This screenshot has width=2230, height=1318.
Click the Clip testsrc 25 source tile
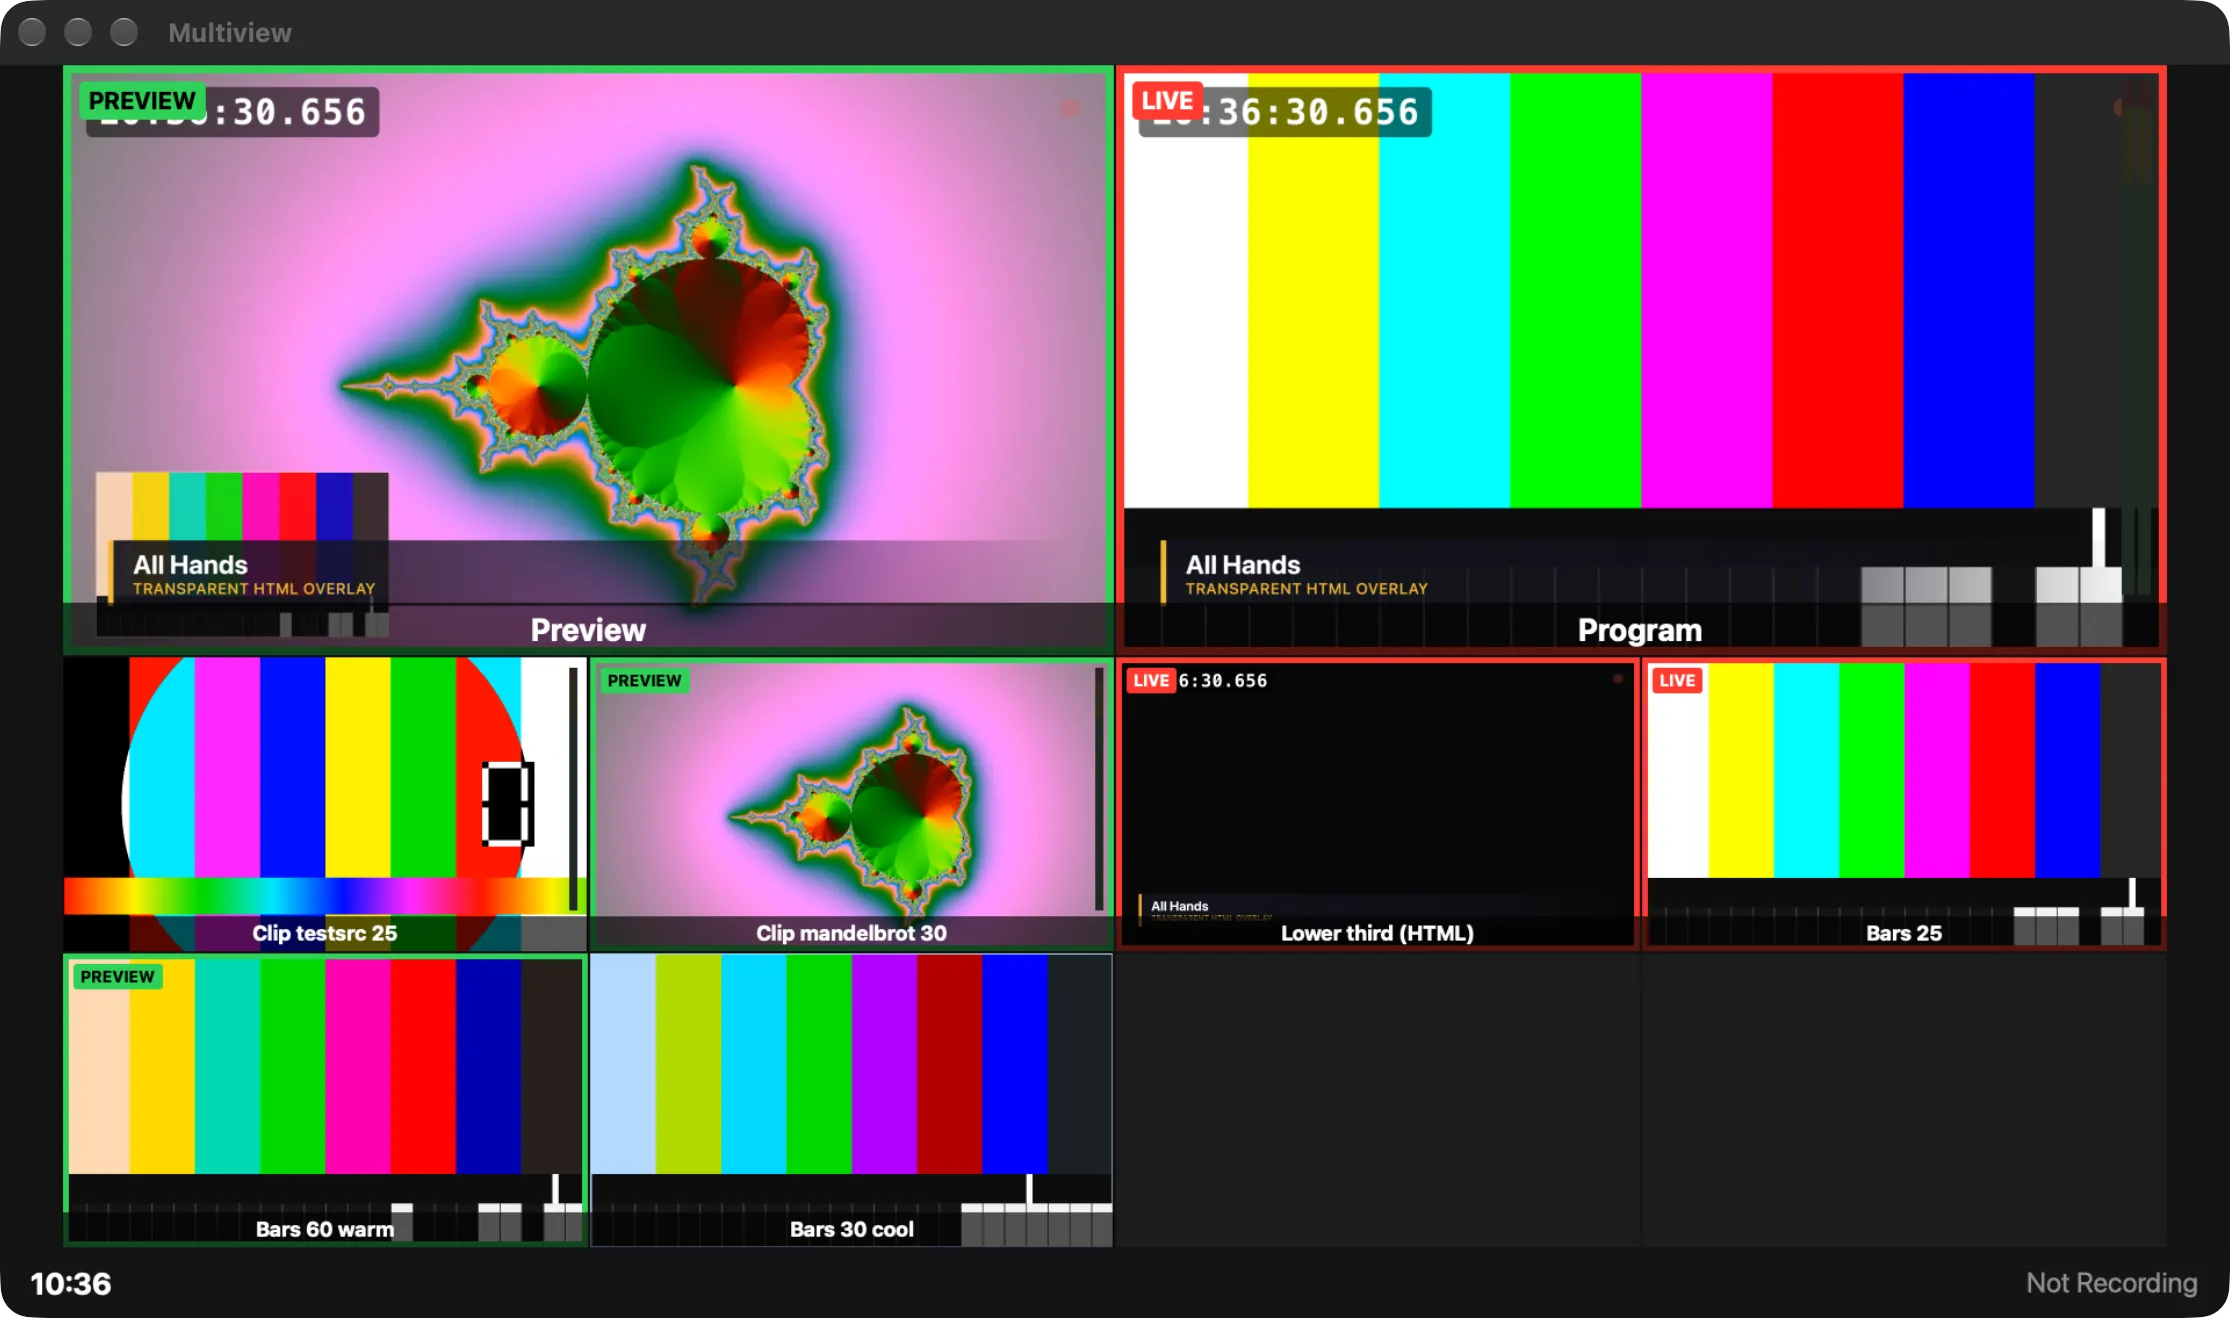pyautogui.click(x=325, y=804)
